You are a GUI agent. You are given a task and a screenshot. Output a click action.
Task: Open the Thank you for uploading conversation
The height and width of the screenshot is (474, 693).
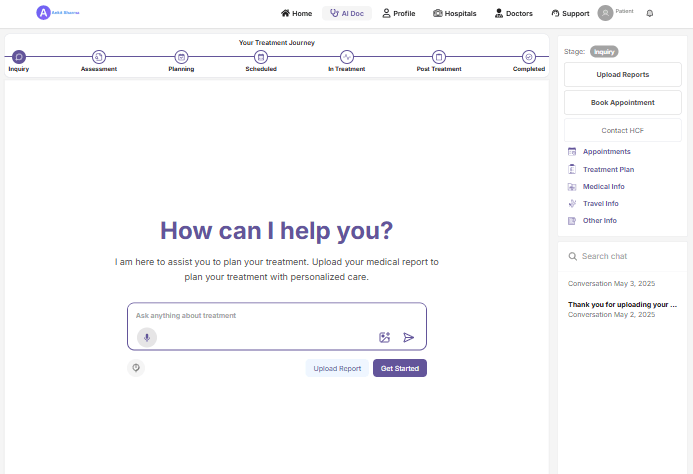pos(622,309)
